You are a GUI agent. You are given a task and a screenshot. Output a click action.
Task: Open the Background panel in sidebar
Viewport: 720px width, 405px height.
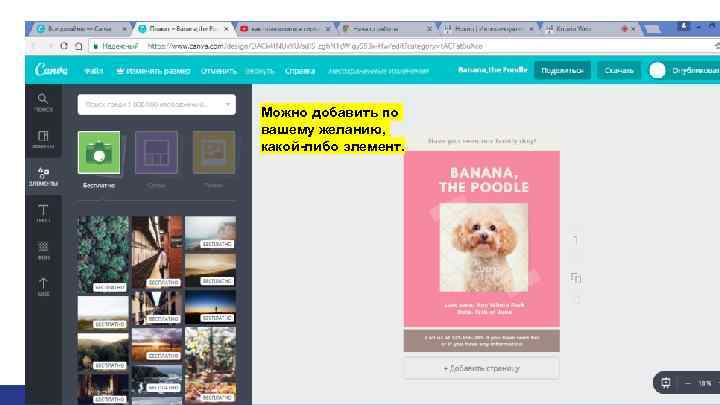pos(43,250)
